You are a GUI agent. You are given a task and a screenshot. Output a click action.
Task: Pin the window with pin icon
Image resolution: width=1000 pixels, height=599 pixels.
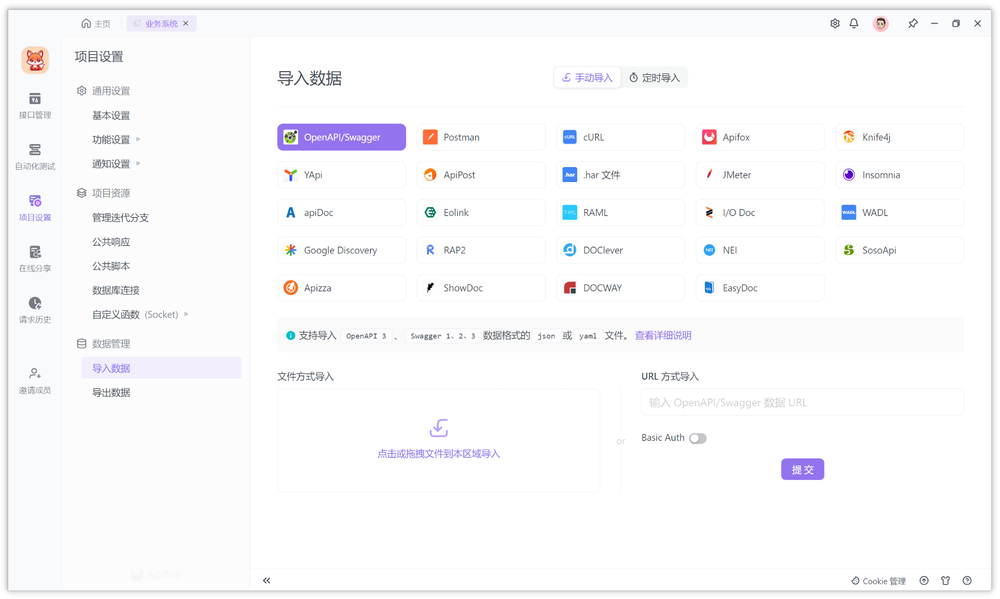(913, 24)
